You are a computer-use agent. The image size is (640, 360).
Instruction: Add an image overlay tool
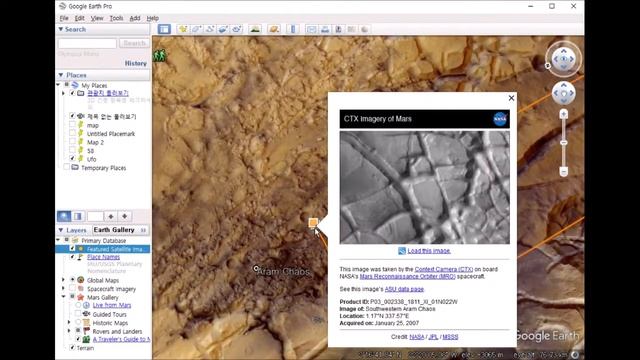coord(223,29)
